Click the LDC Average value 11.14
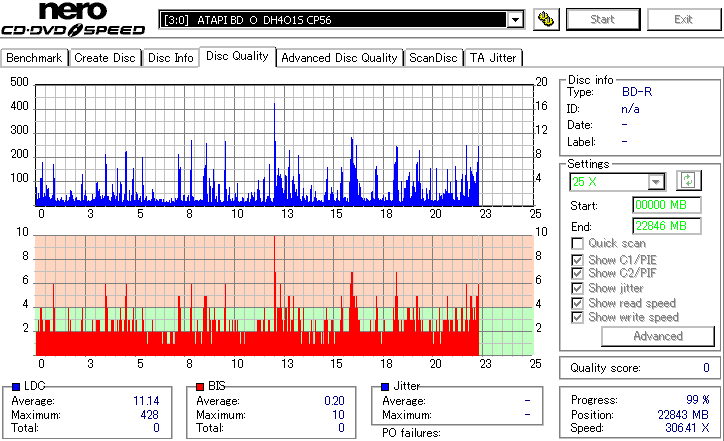724x441 pixels. tap(146, 401)
